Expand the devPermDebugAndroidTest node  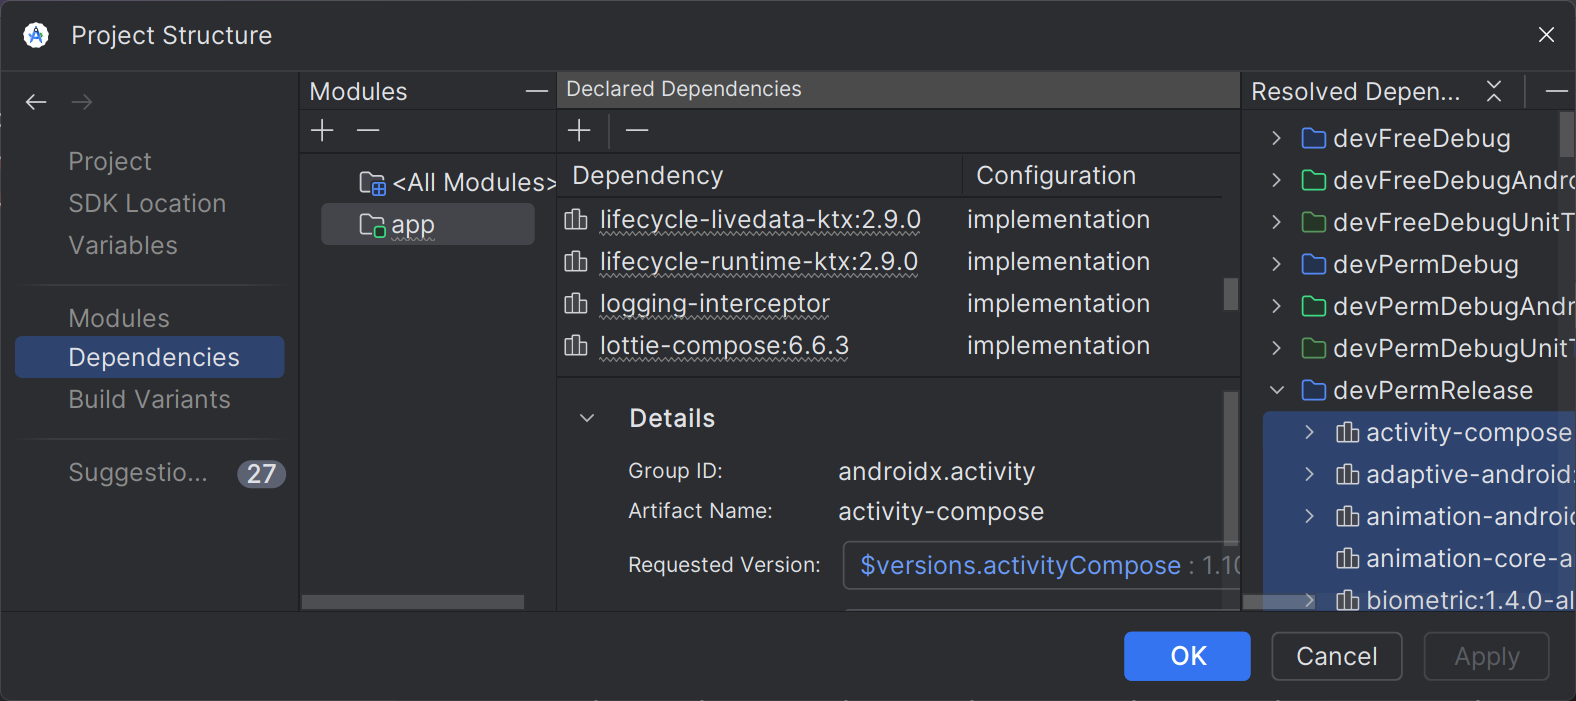click(1276, 306)
